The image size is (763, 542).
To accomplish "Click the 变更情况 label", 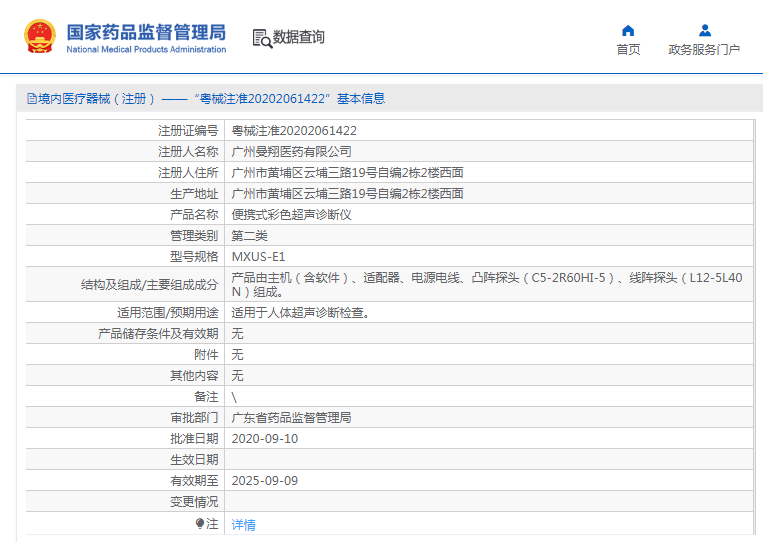I will point(194,502).
